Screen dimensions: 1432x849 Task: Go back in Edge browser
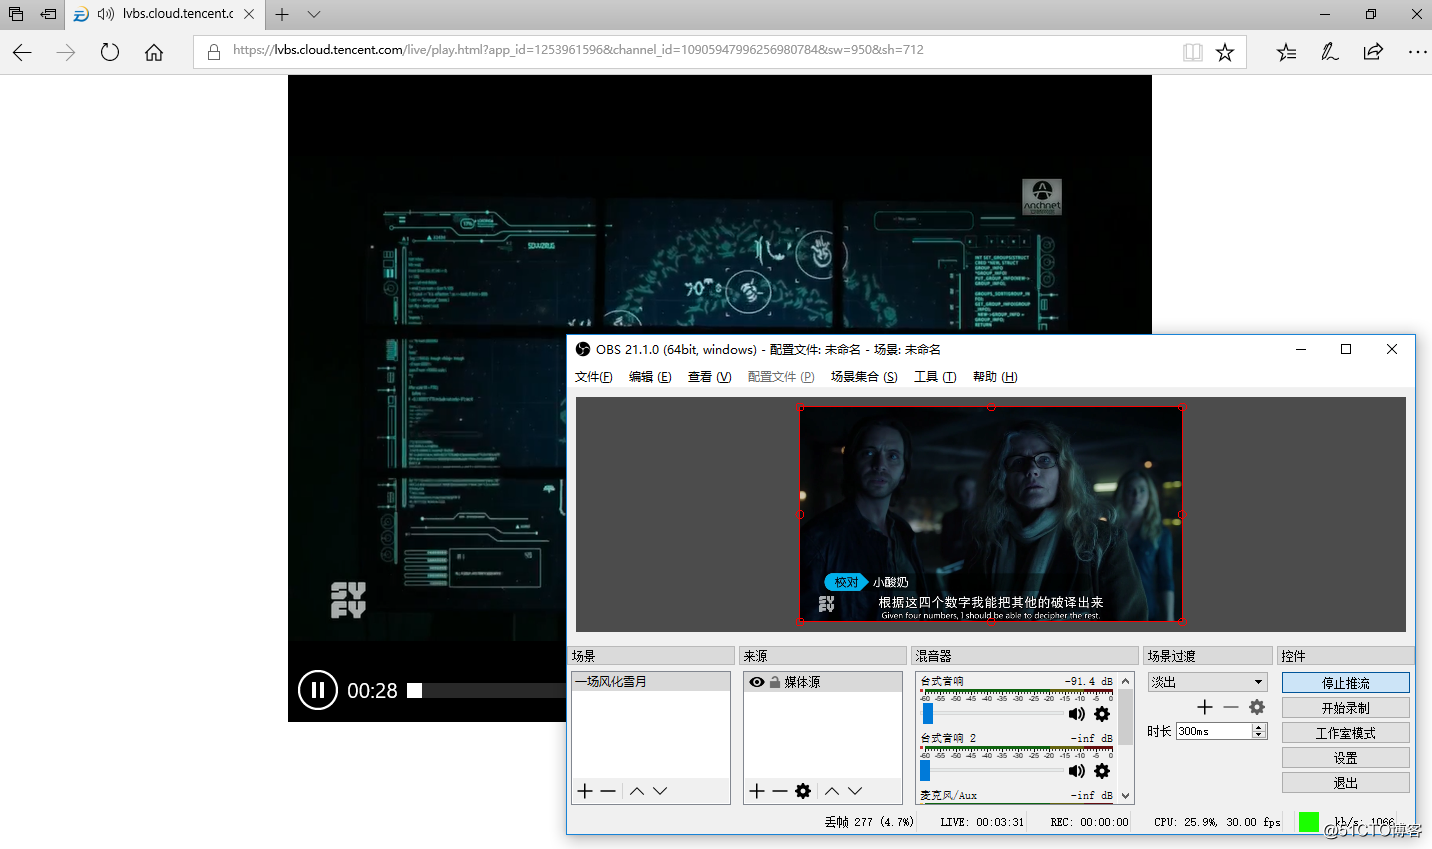coord(22,52)
